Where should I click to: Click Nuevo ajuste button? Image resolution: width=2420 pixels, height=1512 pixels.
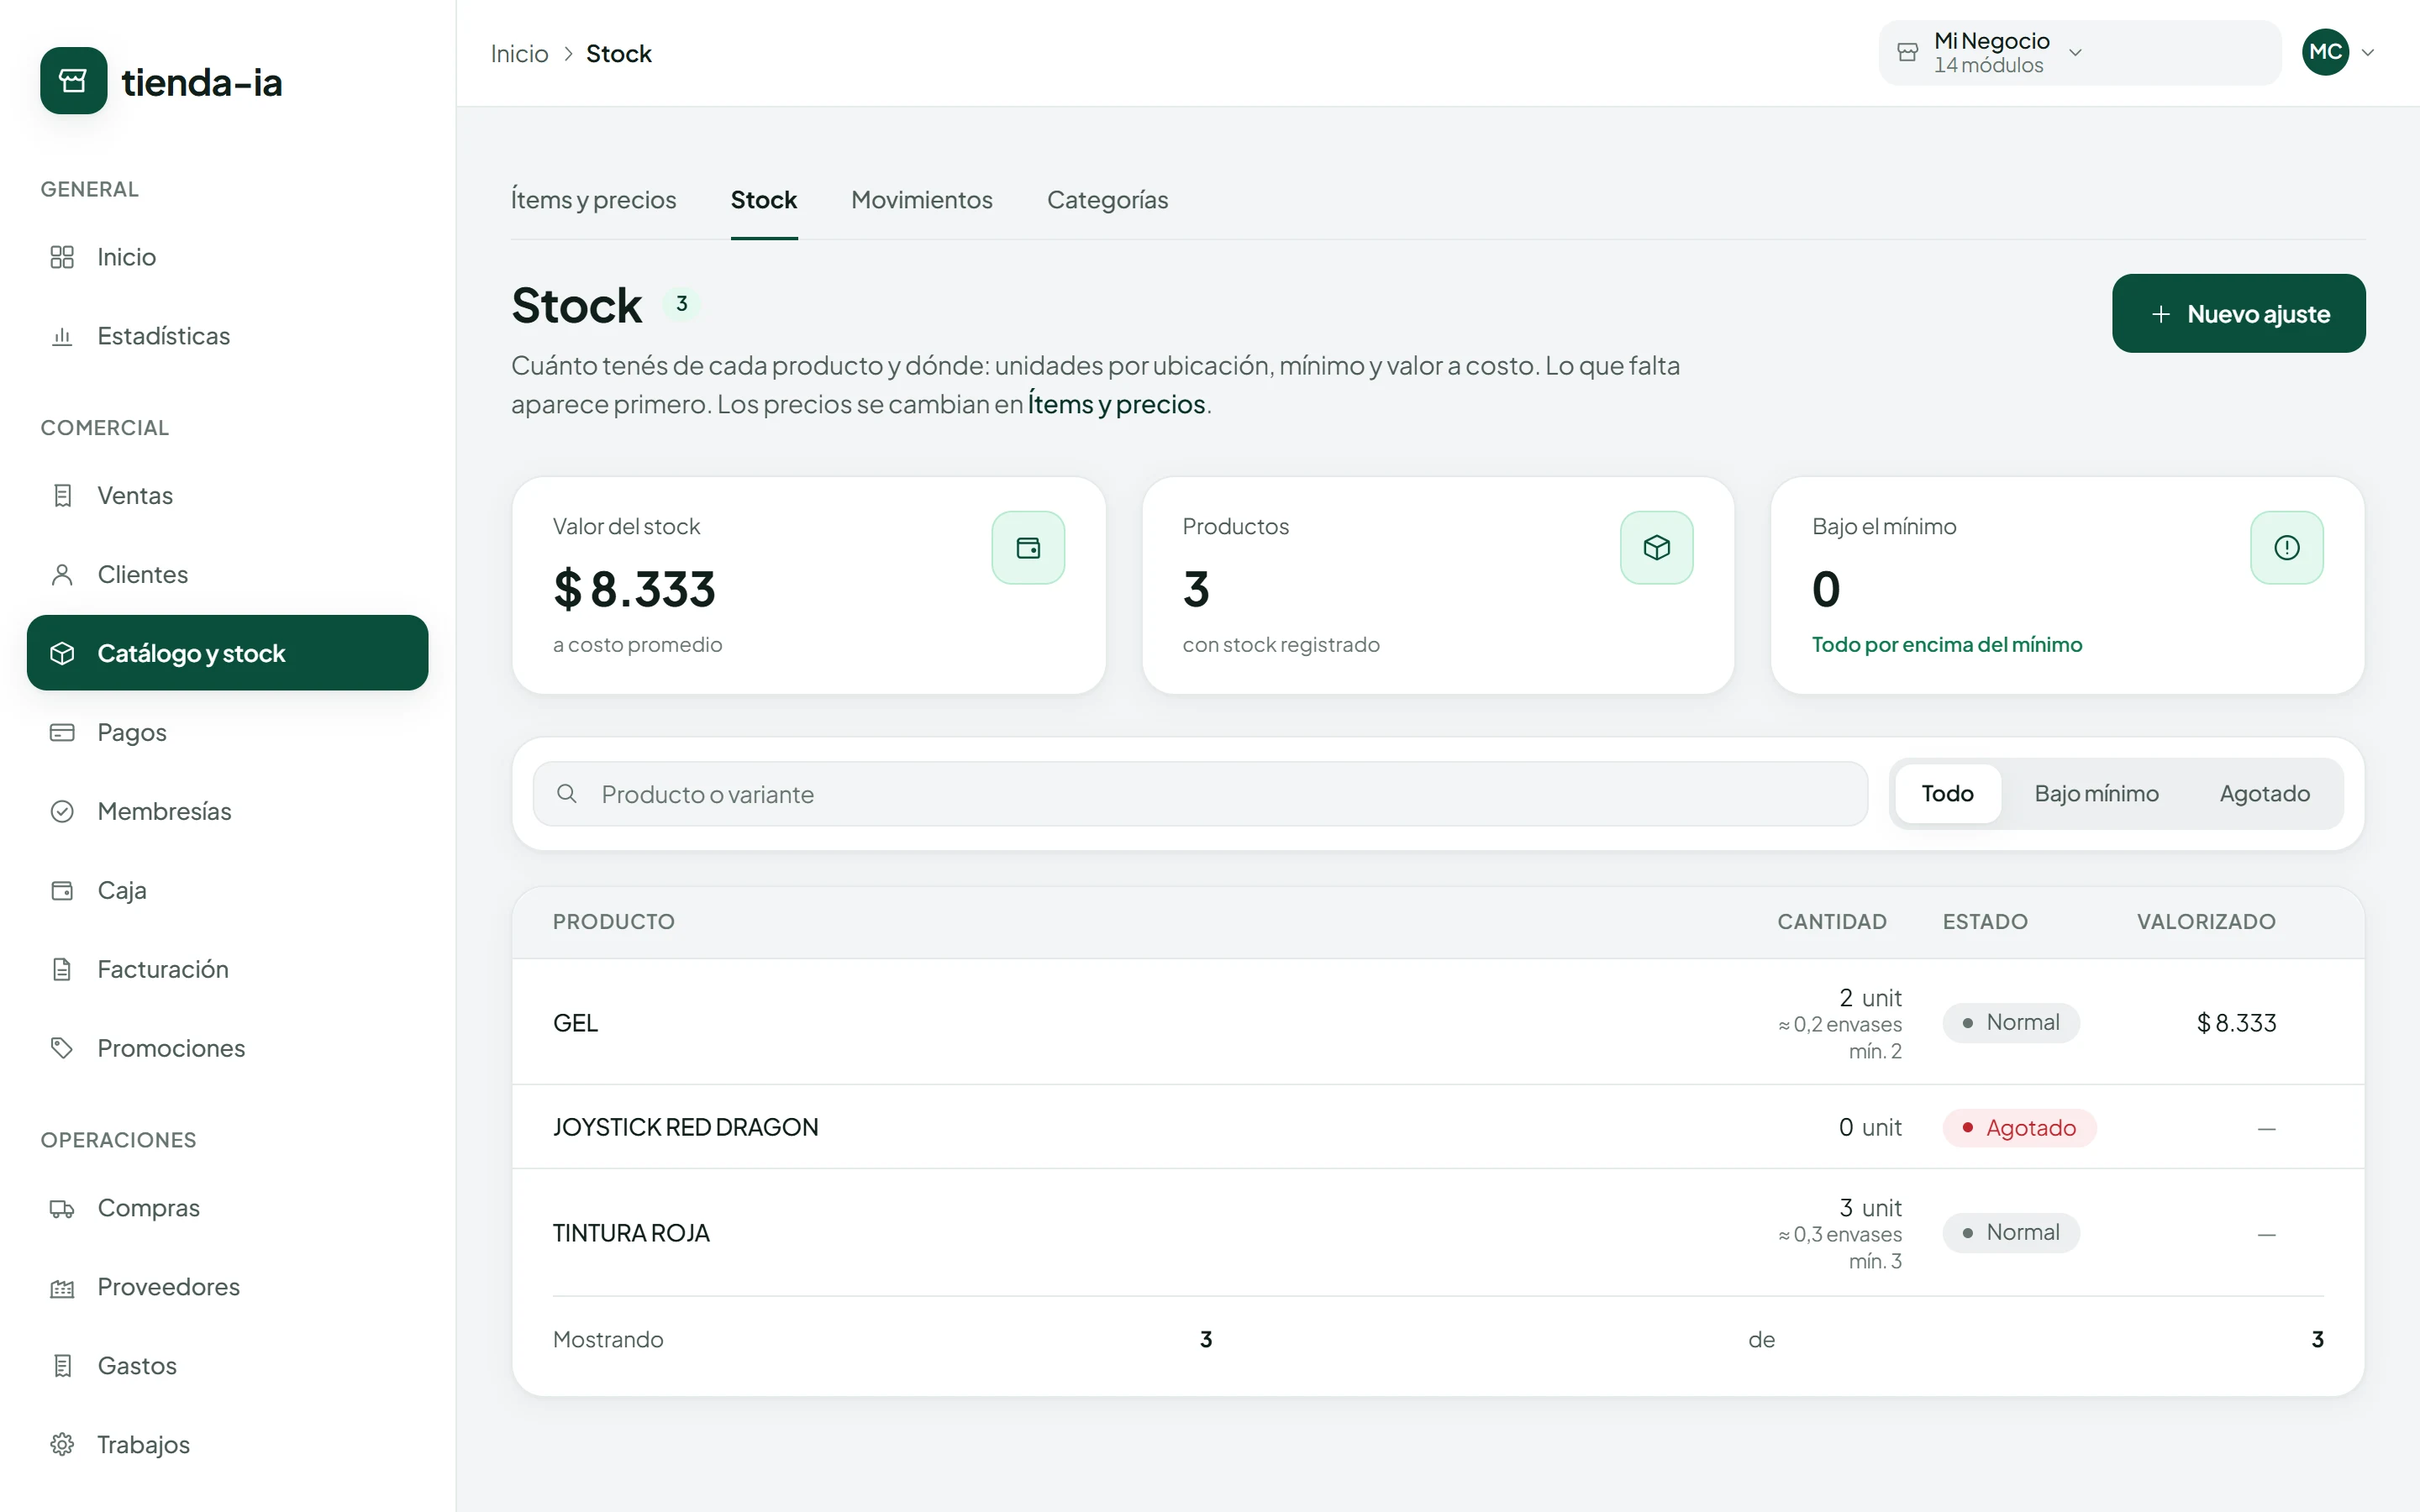[2239, 313]
